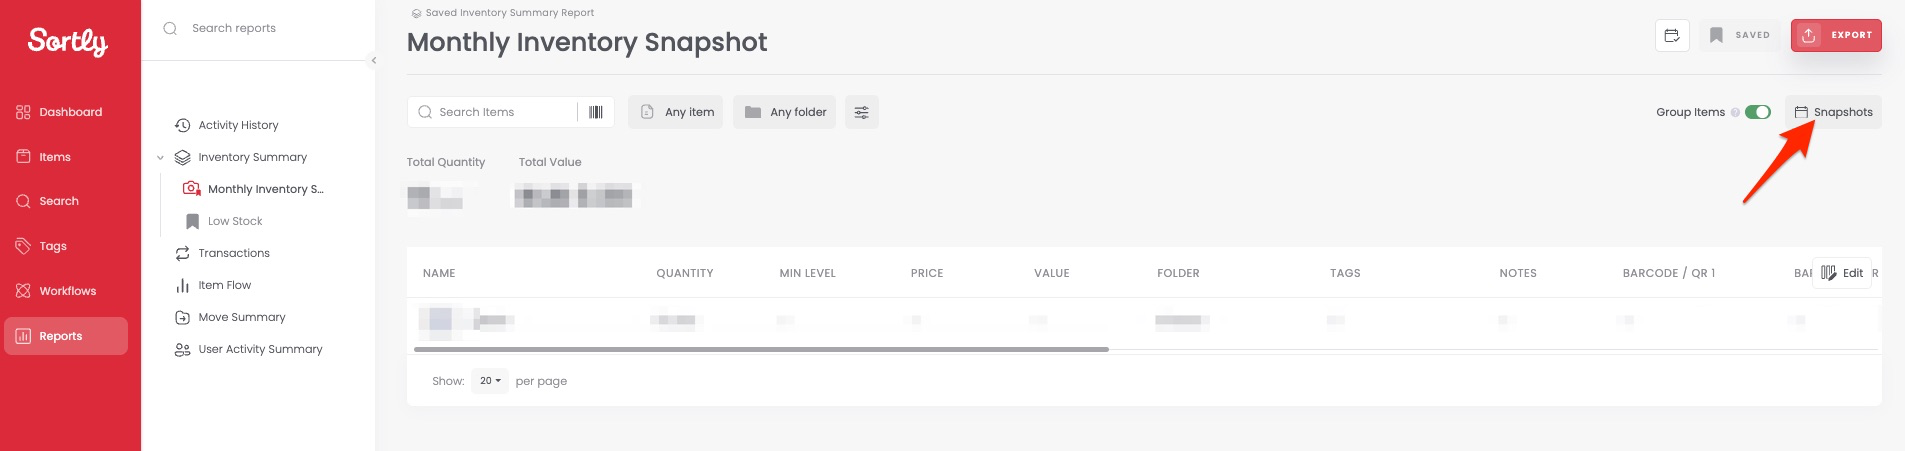This screenshot has width=1905, height=451.
Task: Click the calendar schedule icon near Saved
Action: coord(1672,35)
